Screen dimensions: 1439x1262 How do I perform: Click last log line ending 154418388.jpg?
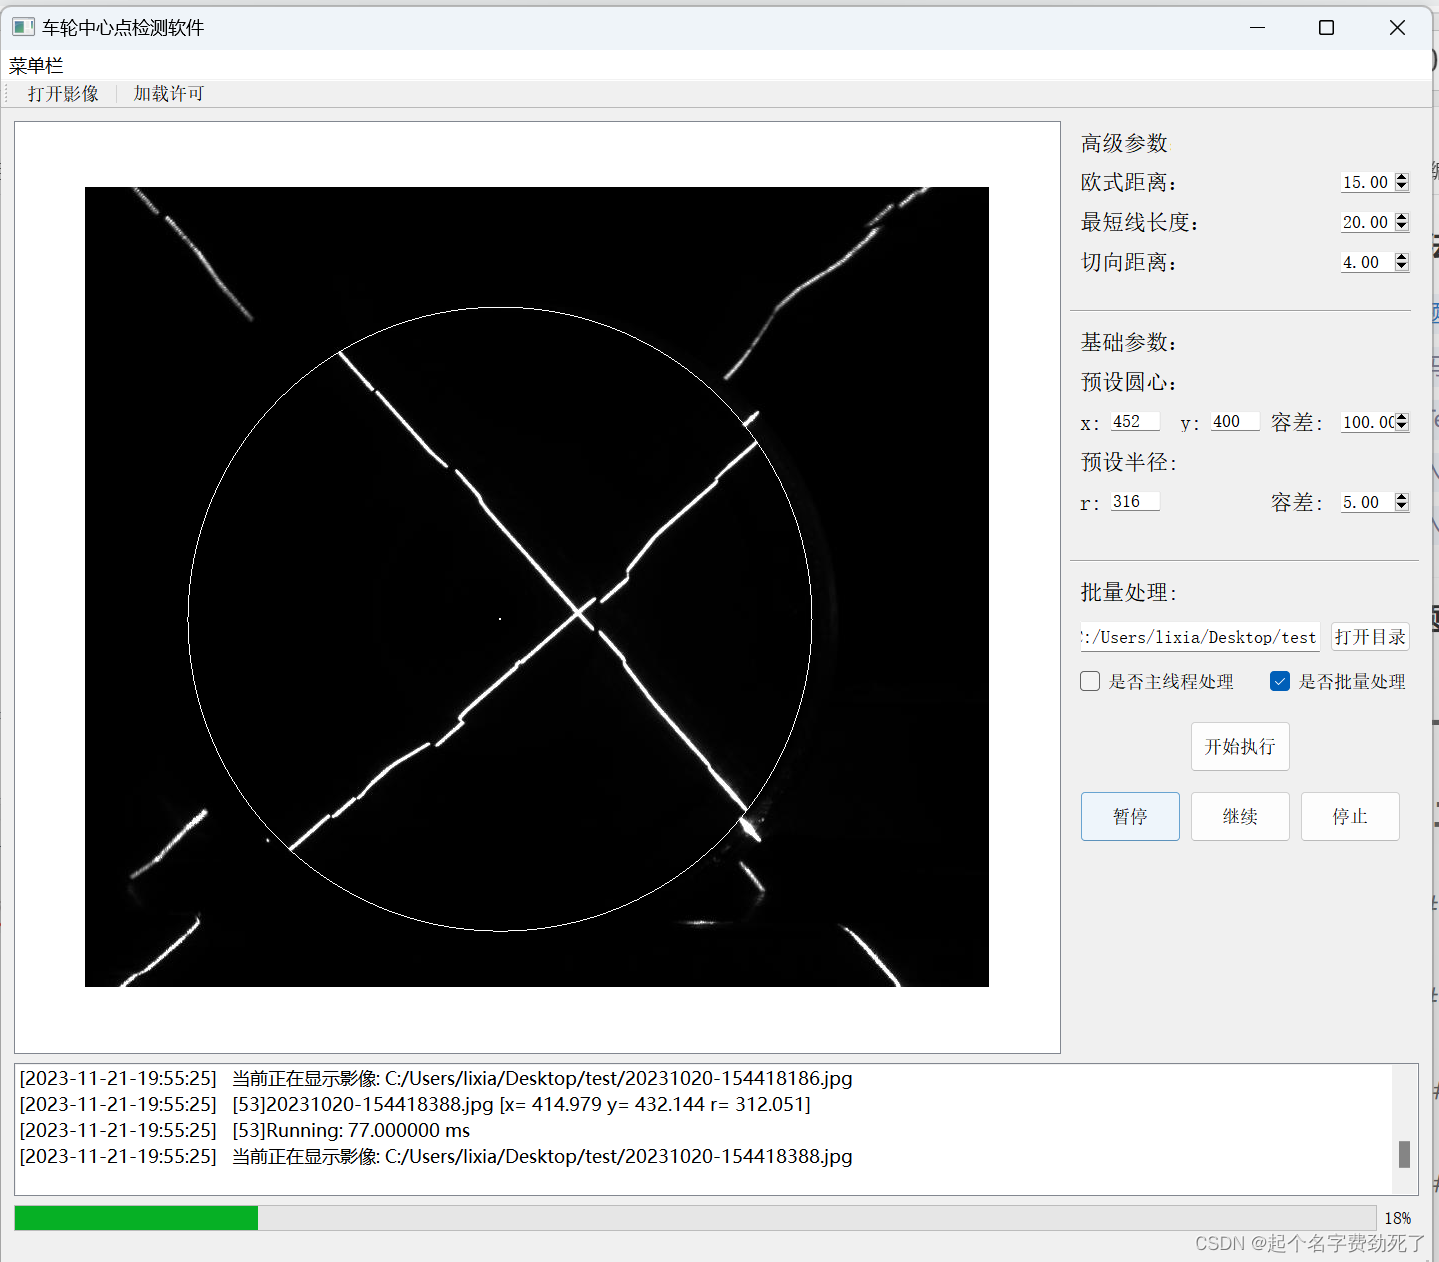tap(436, 1156)
